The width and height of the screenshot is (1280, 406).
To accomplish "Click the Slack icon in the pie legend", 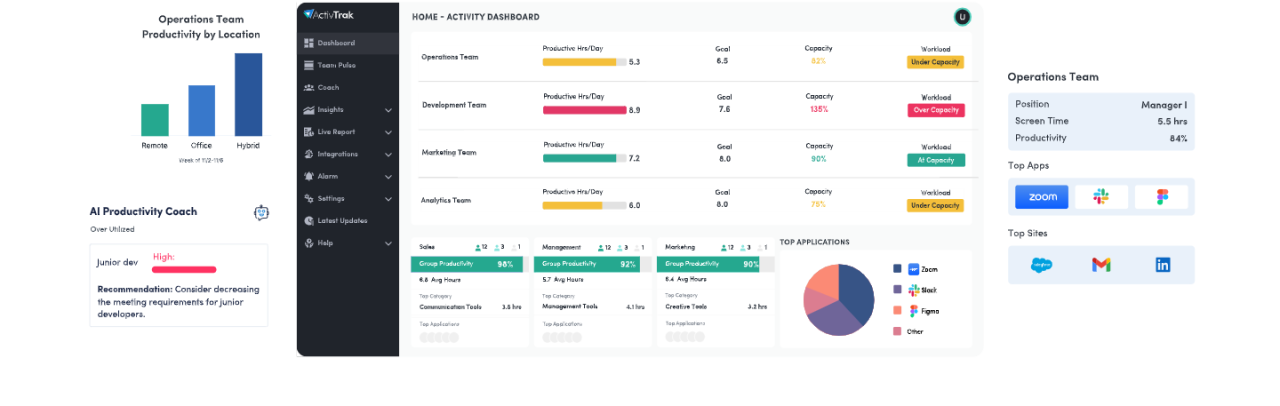I will pyautogui.click(x=914, y=290).
